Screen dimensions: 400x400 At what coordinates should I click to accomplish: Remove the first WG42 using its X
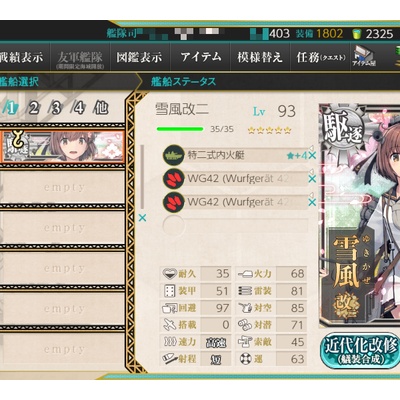312,179
